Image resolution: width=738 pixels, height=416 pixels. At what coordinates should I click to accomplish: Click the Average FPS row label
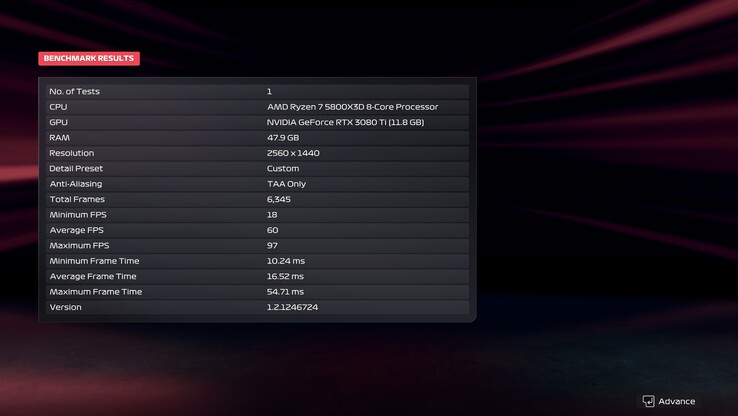pos(77,230)
